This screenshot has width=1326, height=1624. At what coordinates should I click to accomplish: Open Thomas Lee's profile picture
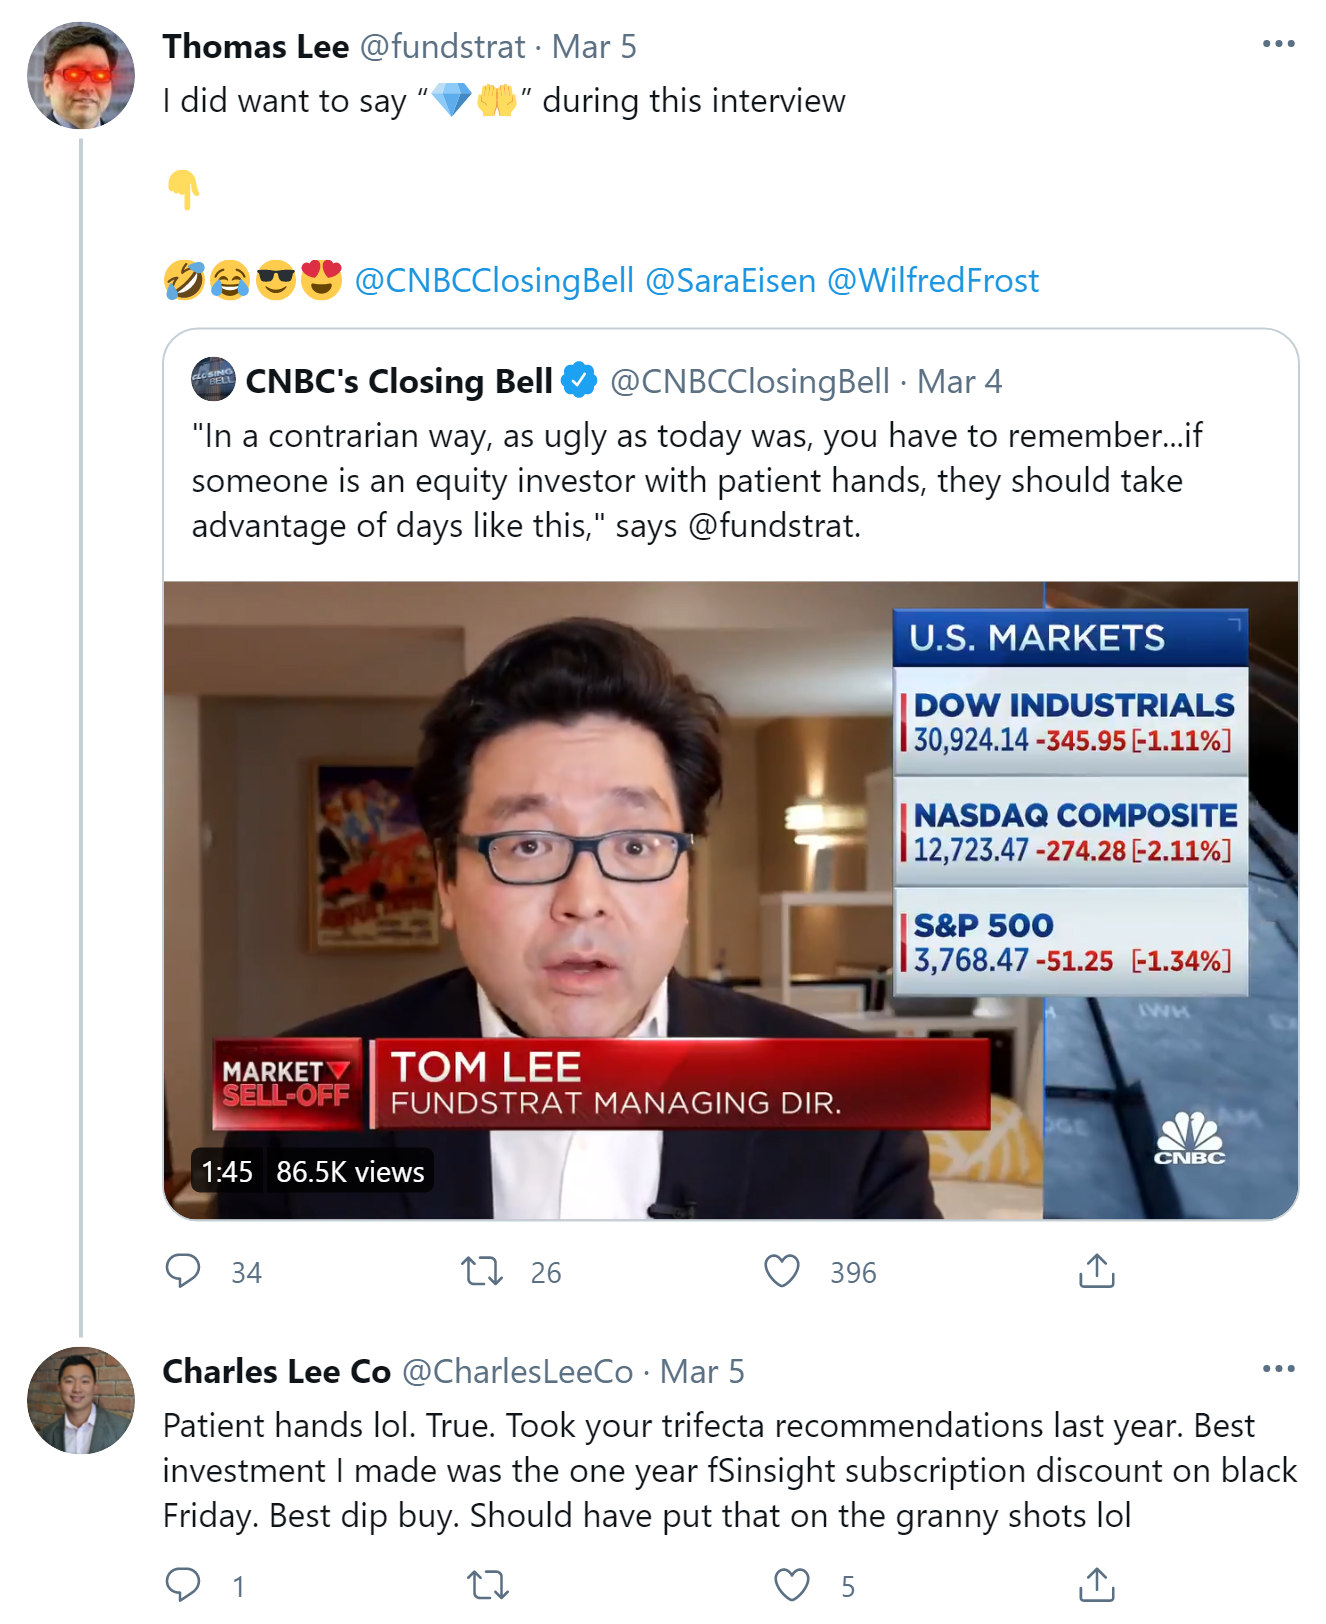coord(81,76)
